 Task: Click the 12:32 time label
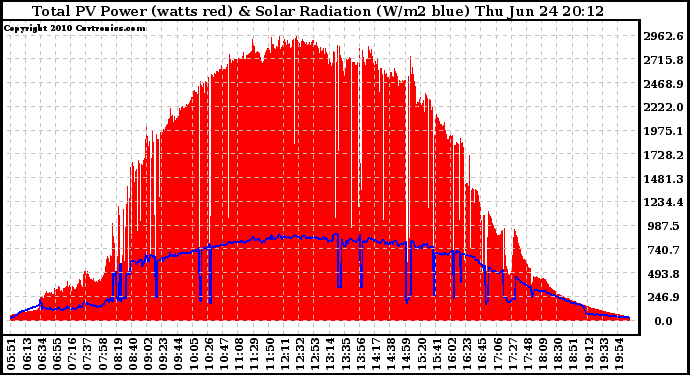[301, 354]
